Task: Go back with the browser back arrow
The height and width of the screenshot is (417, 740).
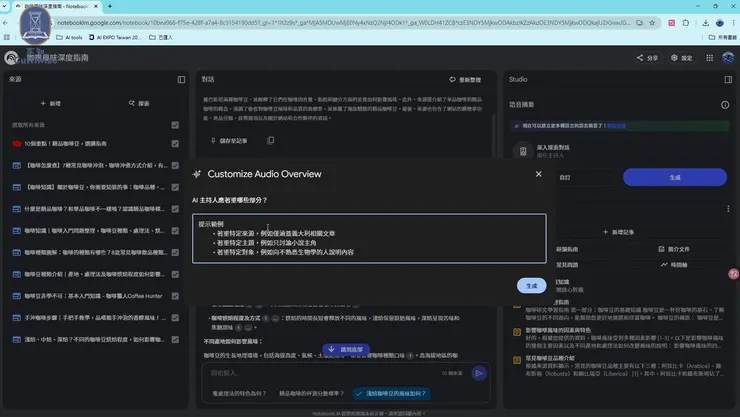Action: [x=5, y=23]
